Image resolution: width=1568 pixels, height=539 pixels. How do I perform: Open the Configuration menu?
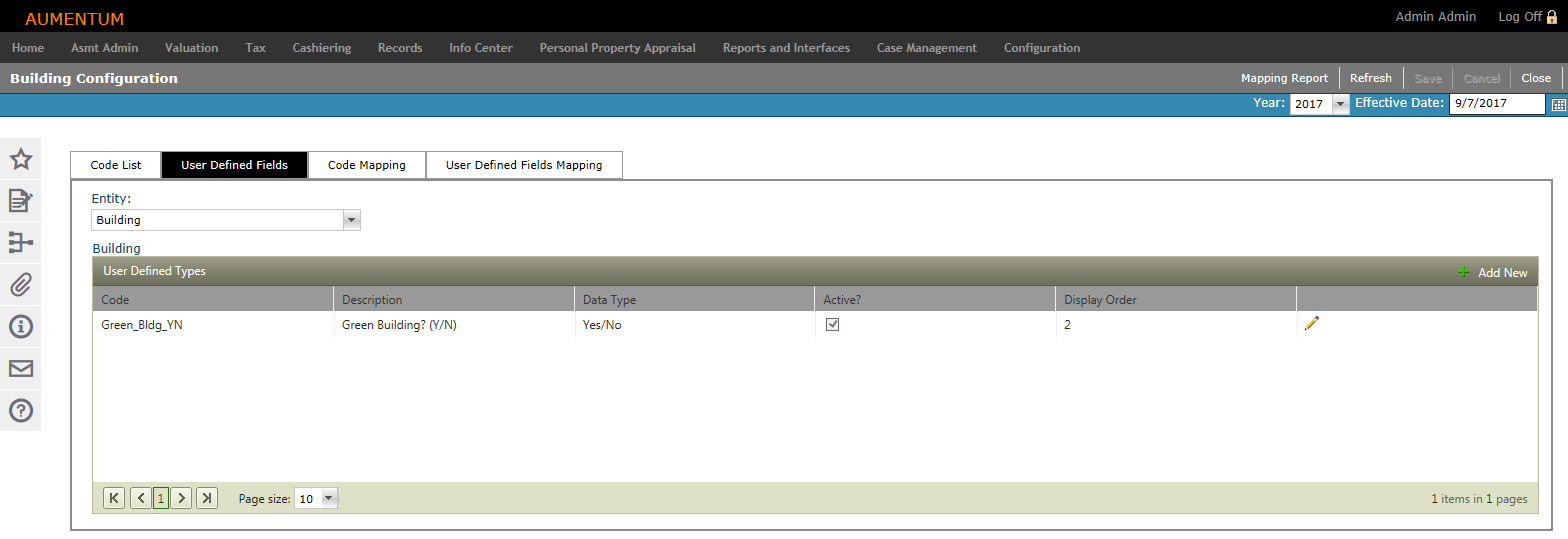[1041, 48]
